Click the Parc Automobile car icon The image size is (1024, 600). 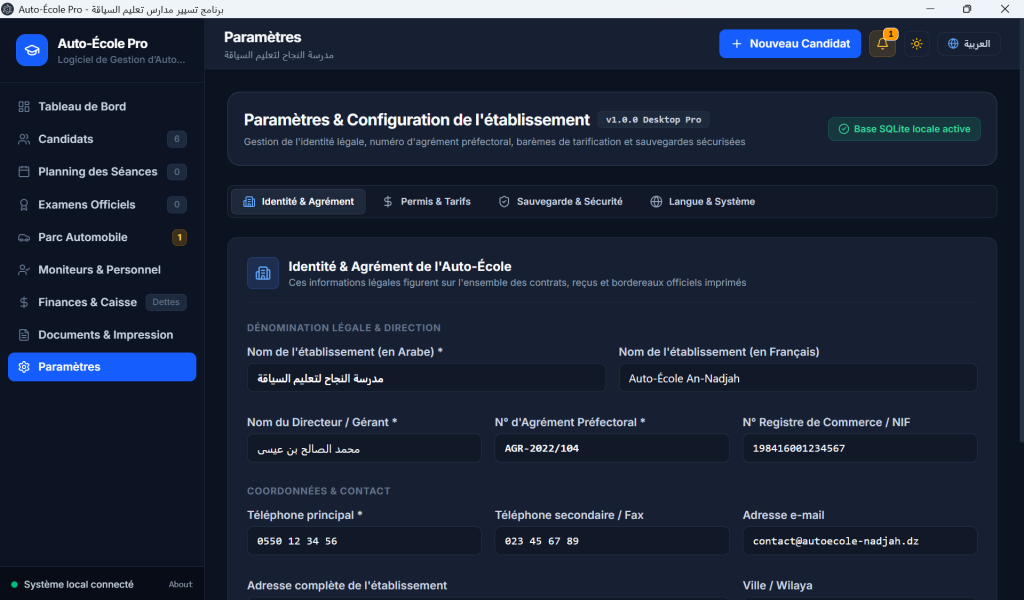(24, 237)
